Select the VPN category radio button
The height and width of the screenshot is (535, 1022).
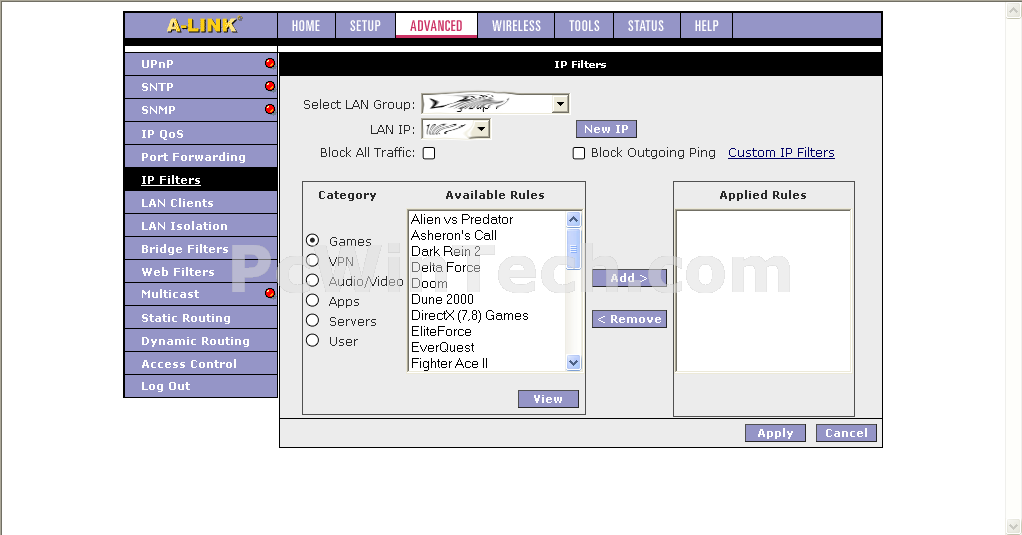pyautogui.click(x=313, y=261)
